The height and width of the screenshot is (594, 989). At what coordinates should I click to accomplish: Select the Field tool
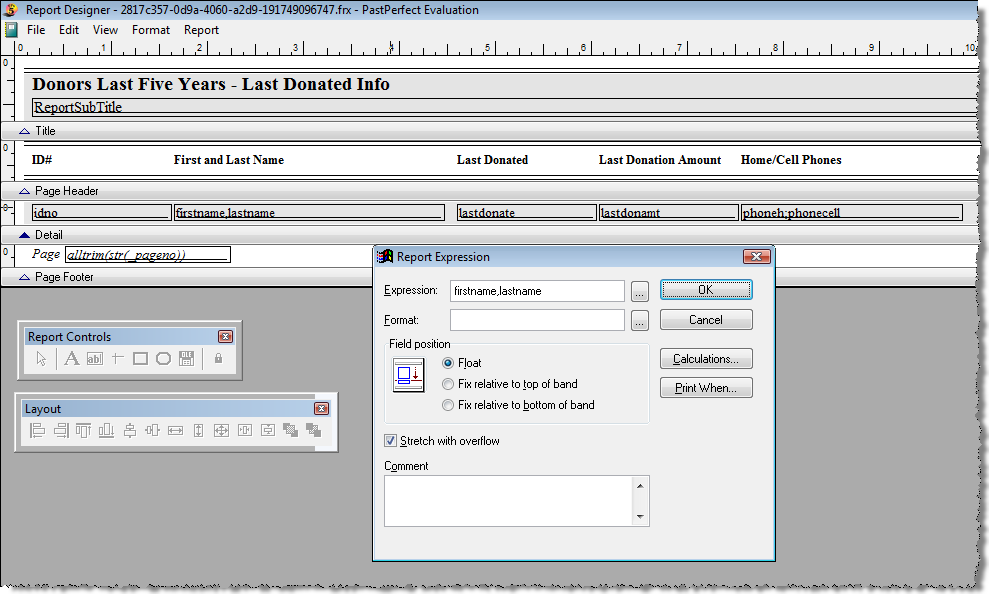95,359
